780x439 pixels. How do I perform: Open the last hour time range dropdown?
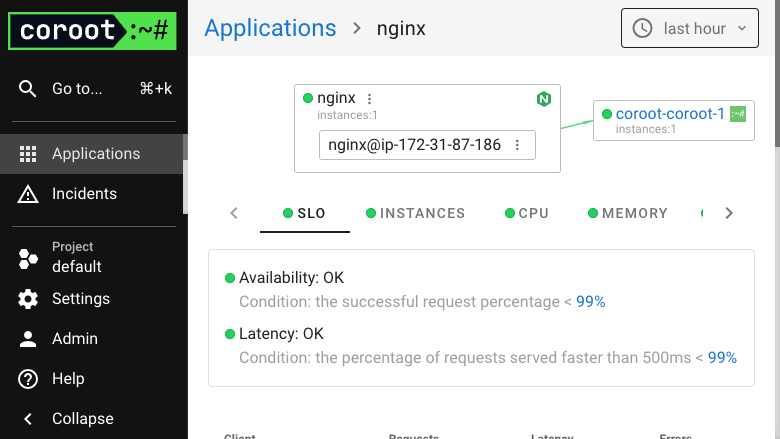coord(689,28)
